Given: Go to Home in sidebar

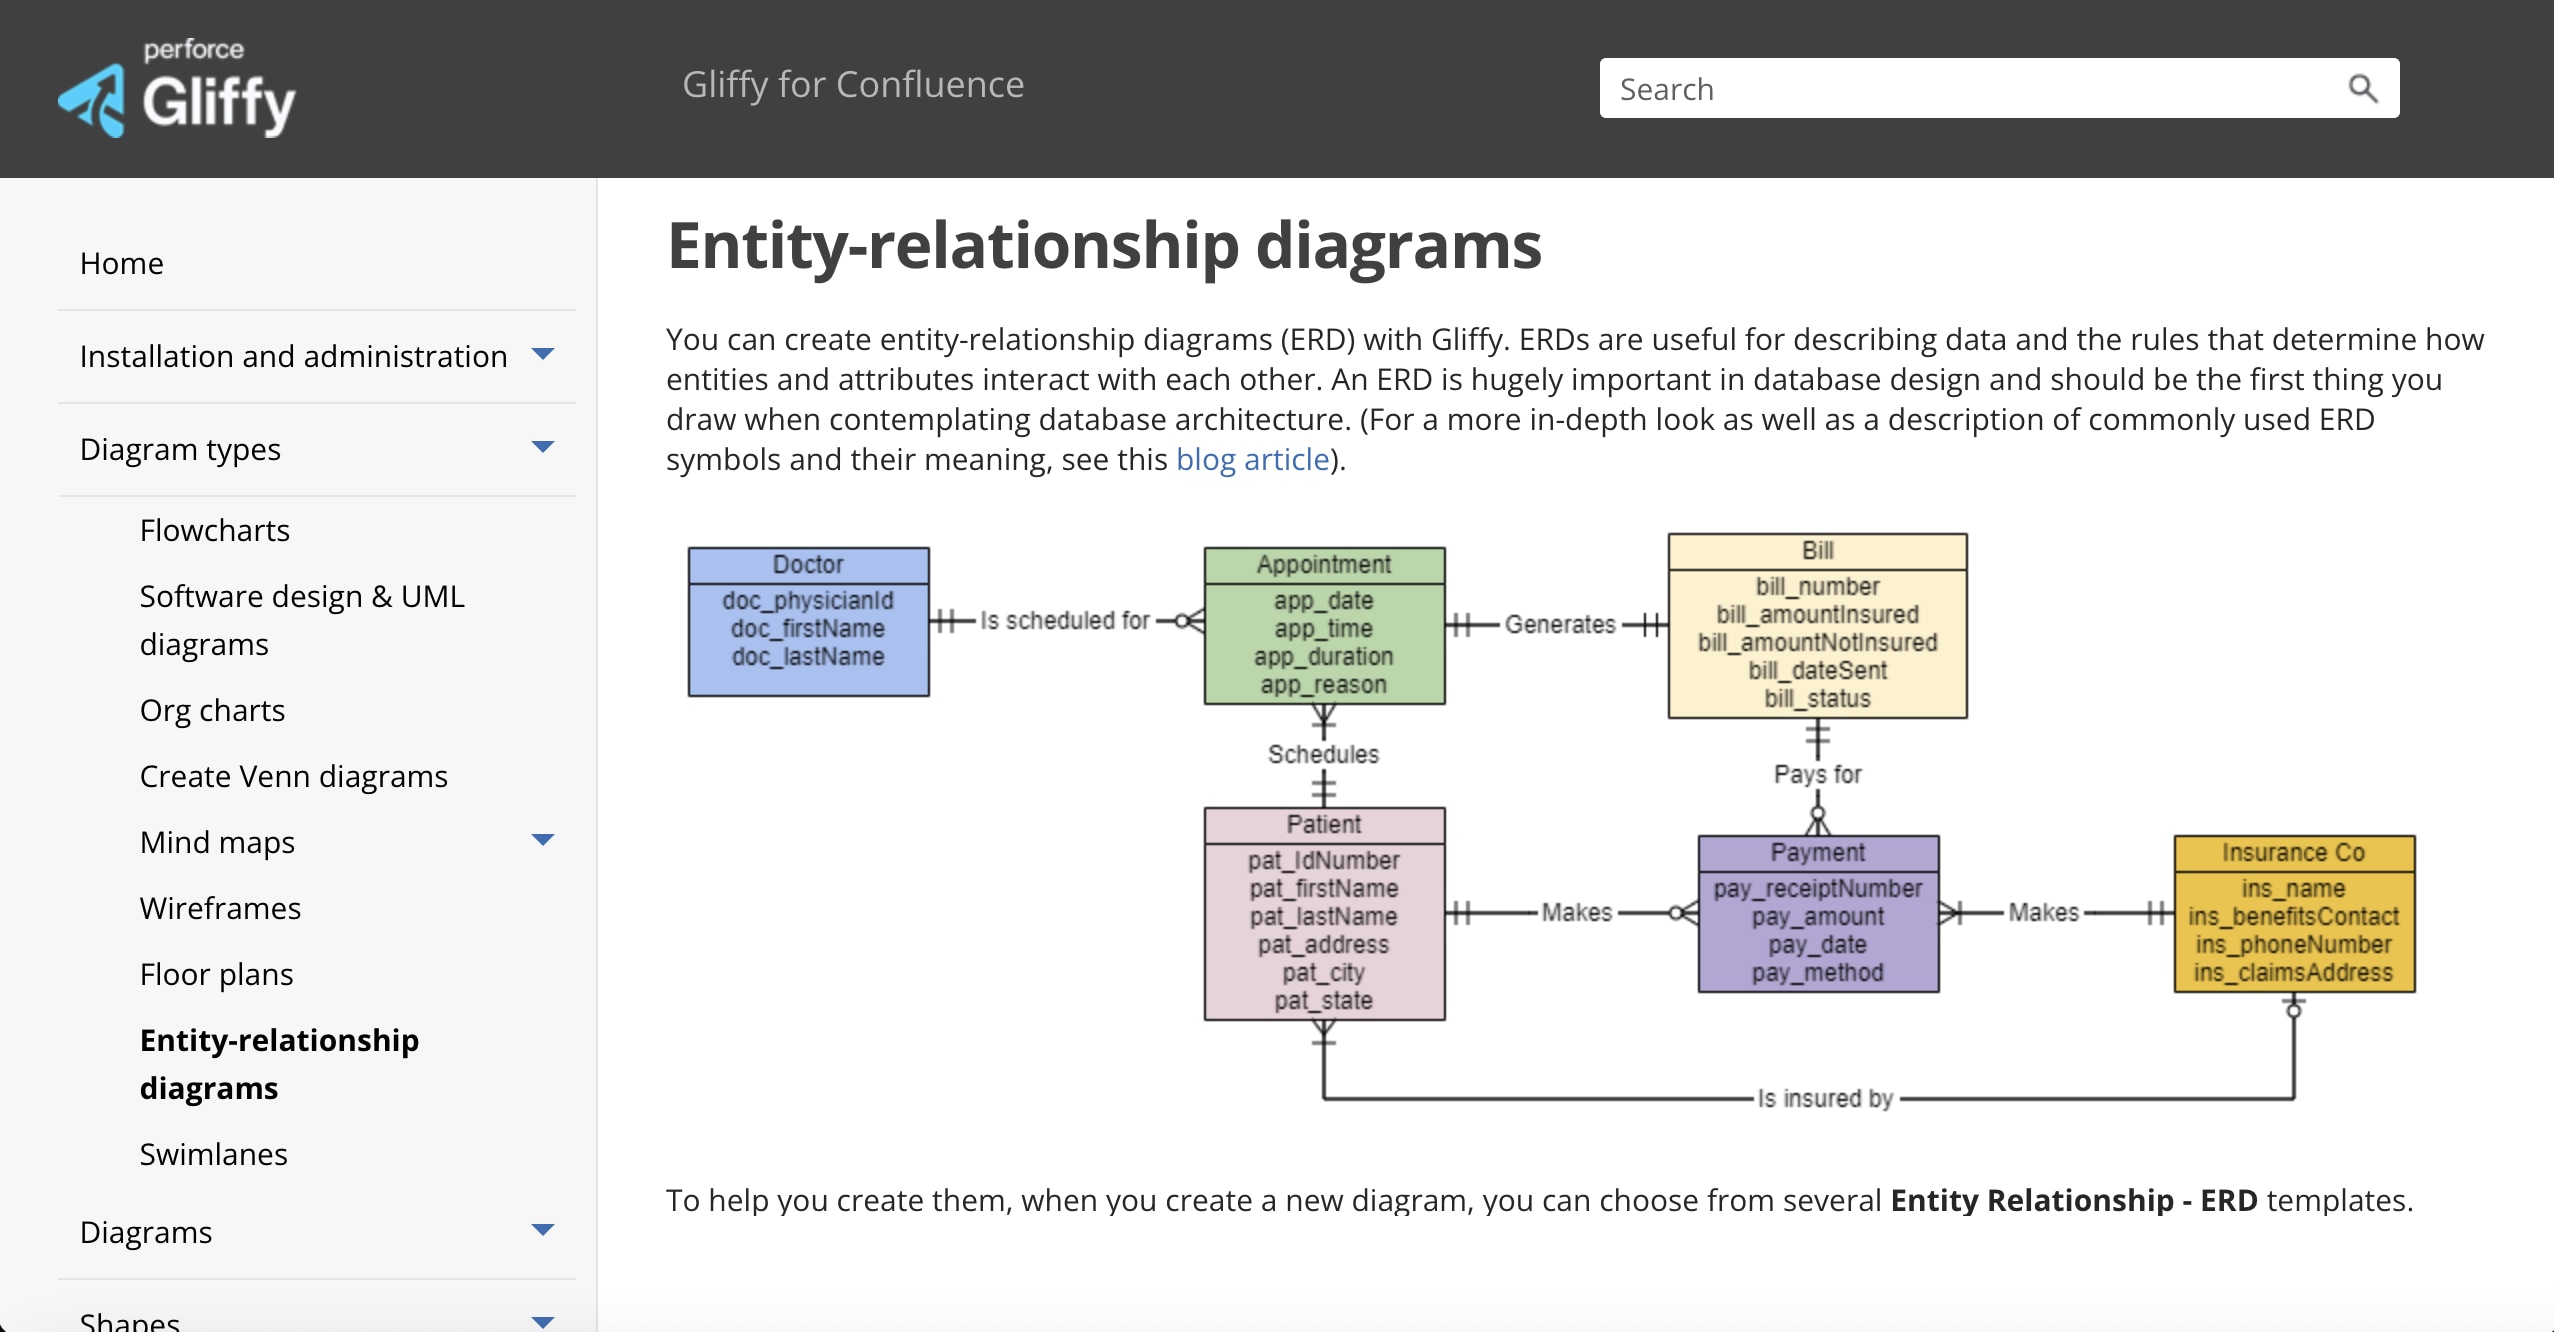Looking at the screenshot, I should coord(121,263).
